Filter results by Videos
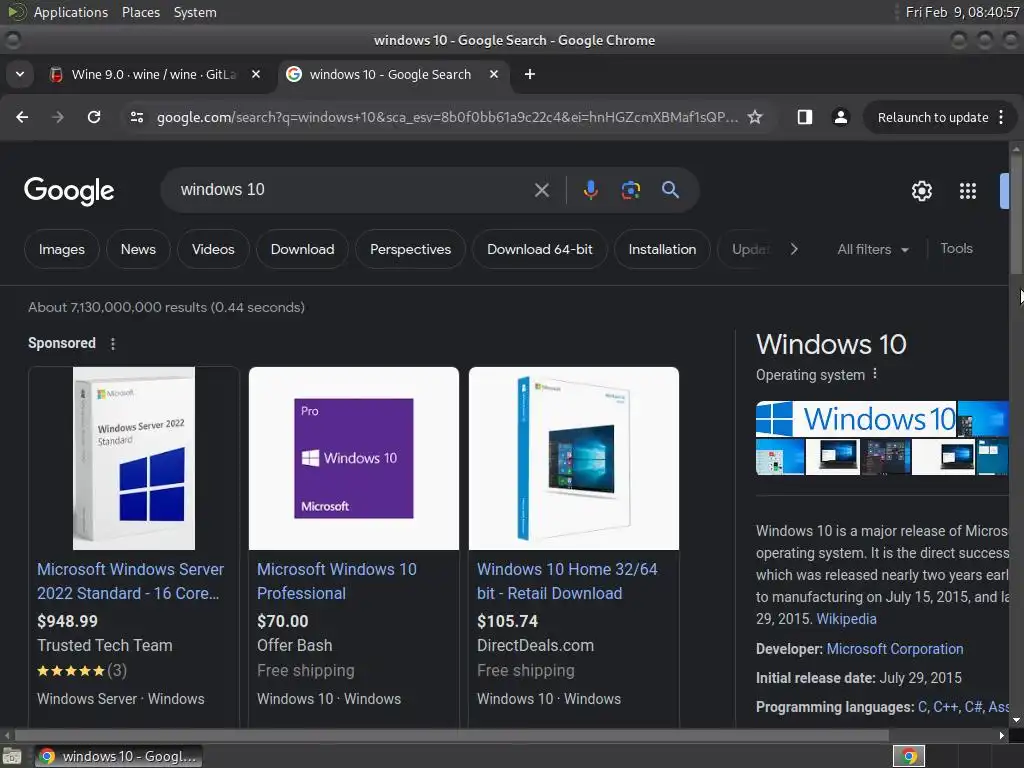This screenshot has width=1024, height=768. (x=213, y=249)
